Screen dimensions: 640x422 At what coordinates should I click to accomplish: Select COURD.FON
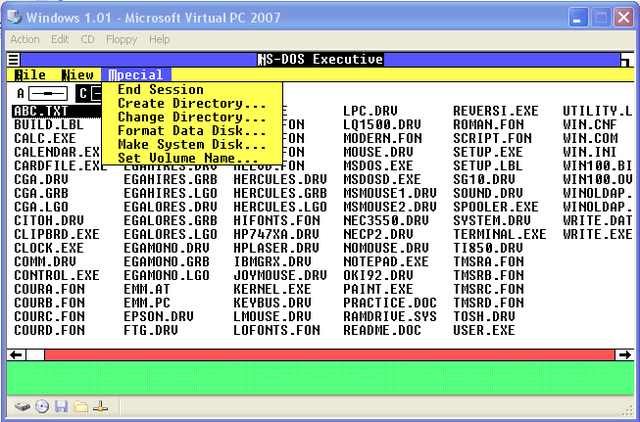pos(49,330)
